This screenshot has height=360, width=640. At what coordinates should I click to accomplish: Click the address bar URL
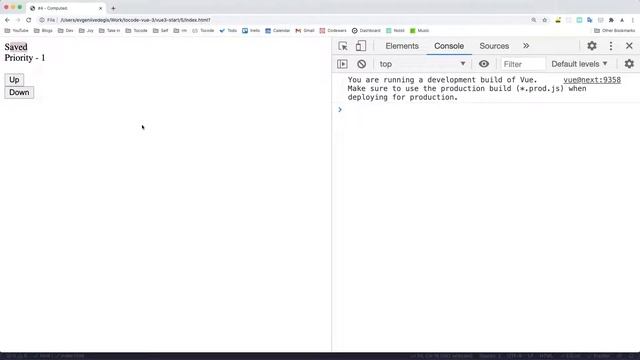coord(136,20)
